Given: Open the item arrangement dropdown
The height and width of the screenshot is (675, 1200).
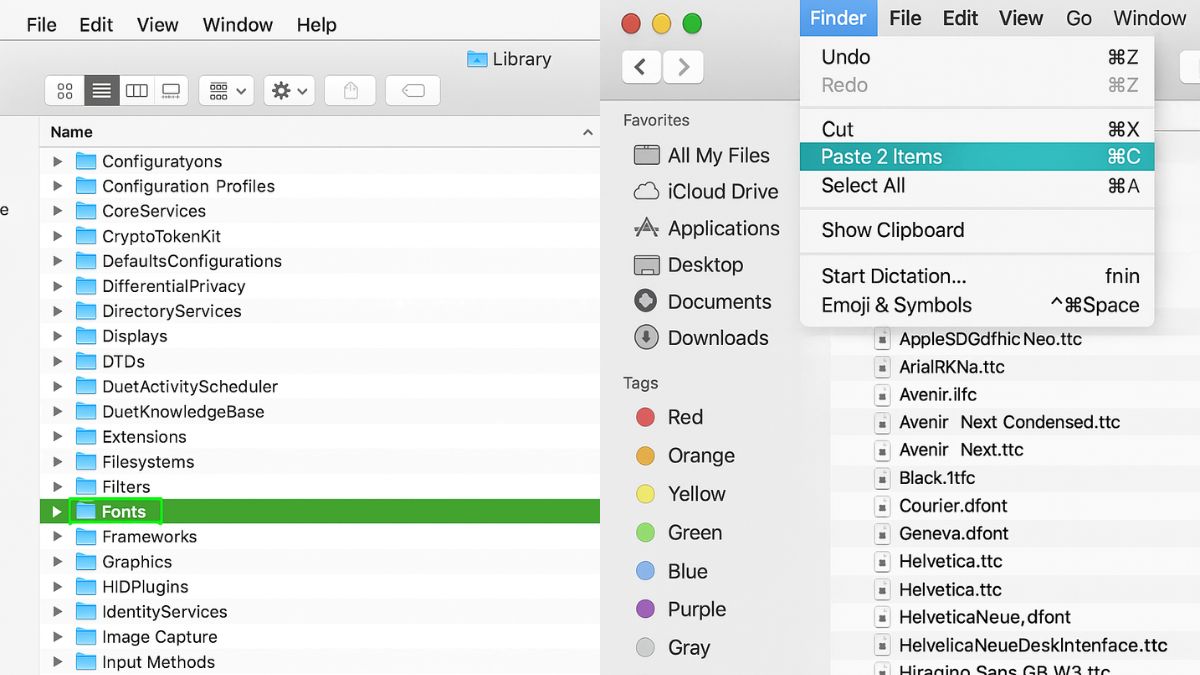Looking at the screenshot, I should click(226, 91).
